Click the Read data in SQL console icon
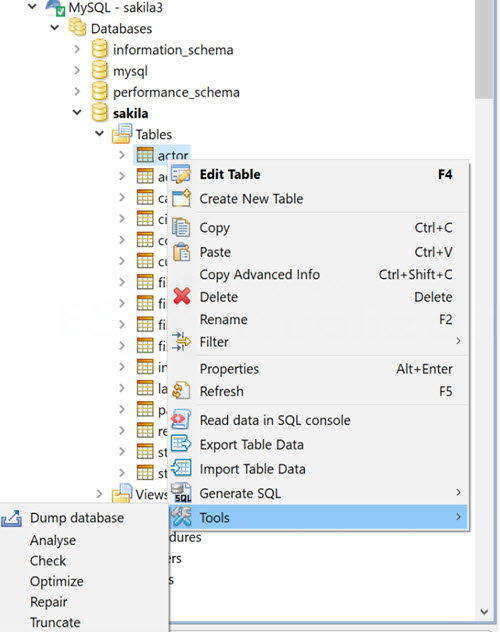 [x=180, y=420]
